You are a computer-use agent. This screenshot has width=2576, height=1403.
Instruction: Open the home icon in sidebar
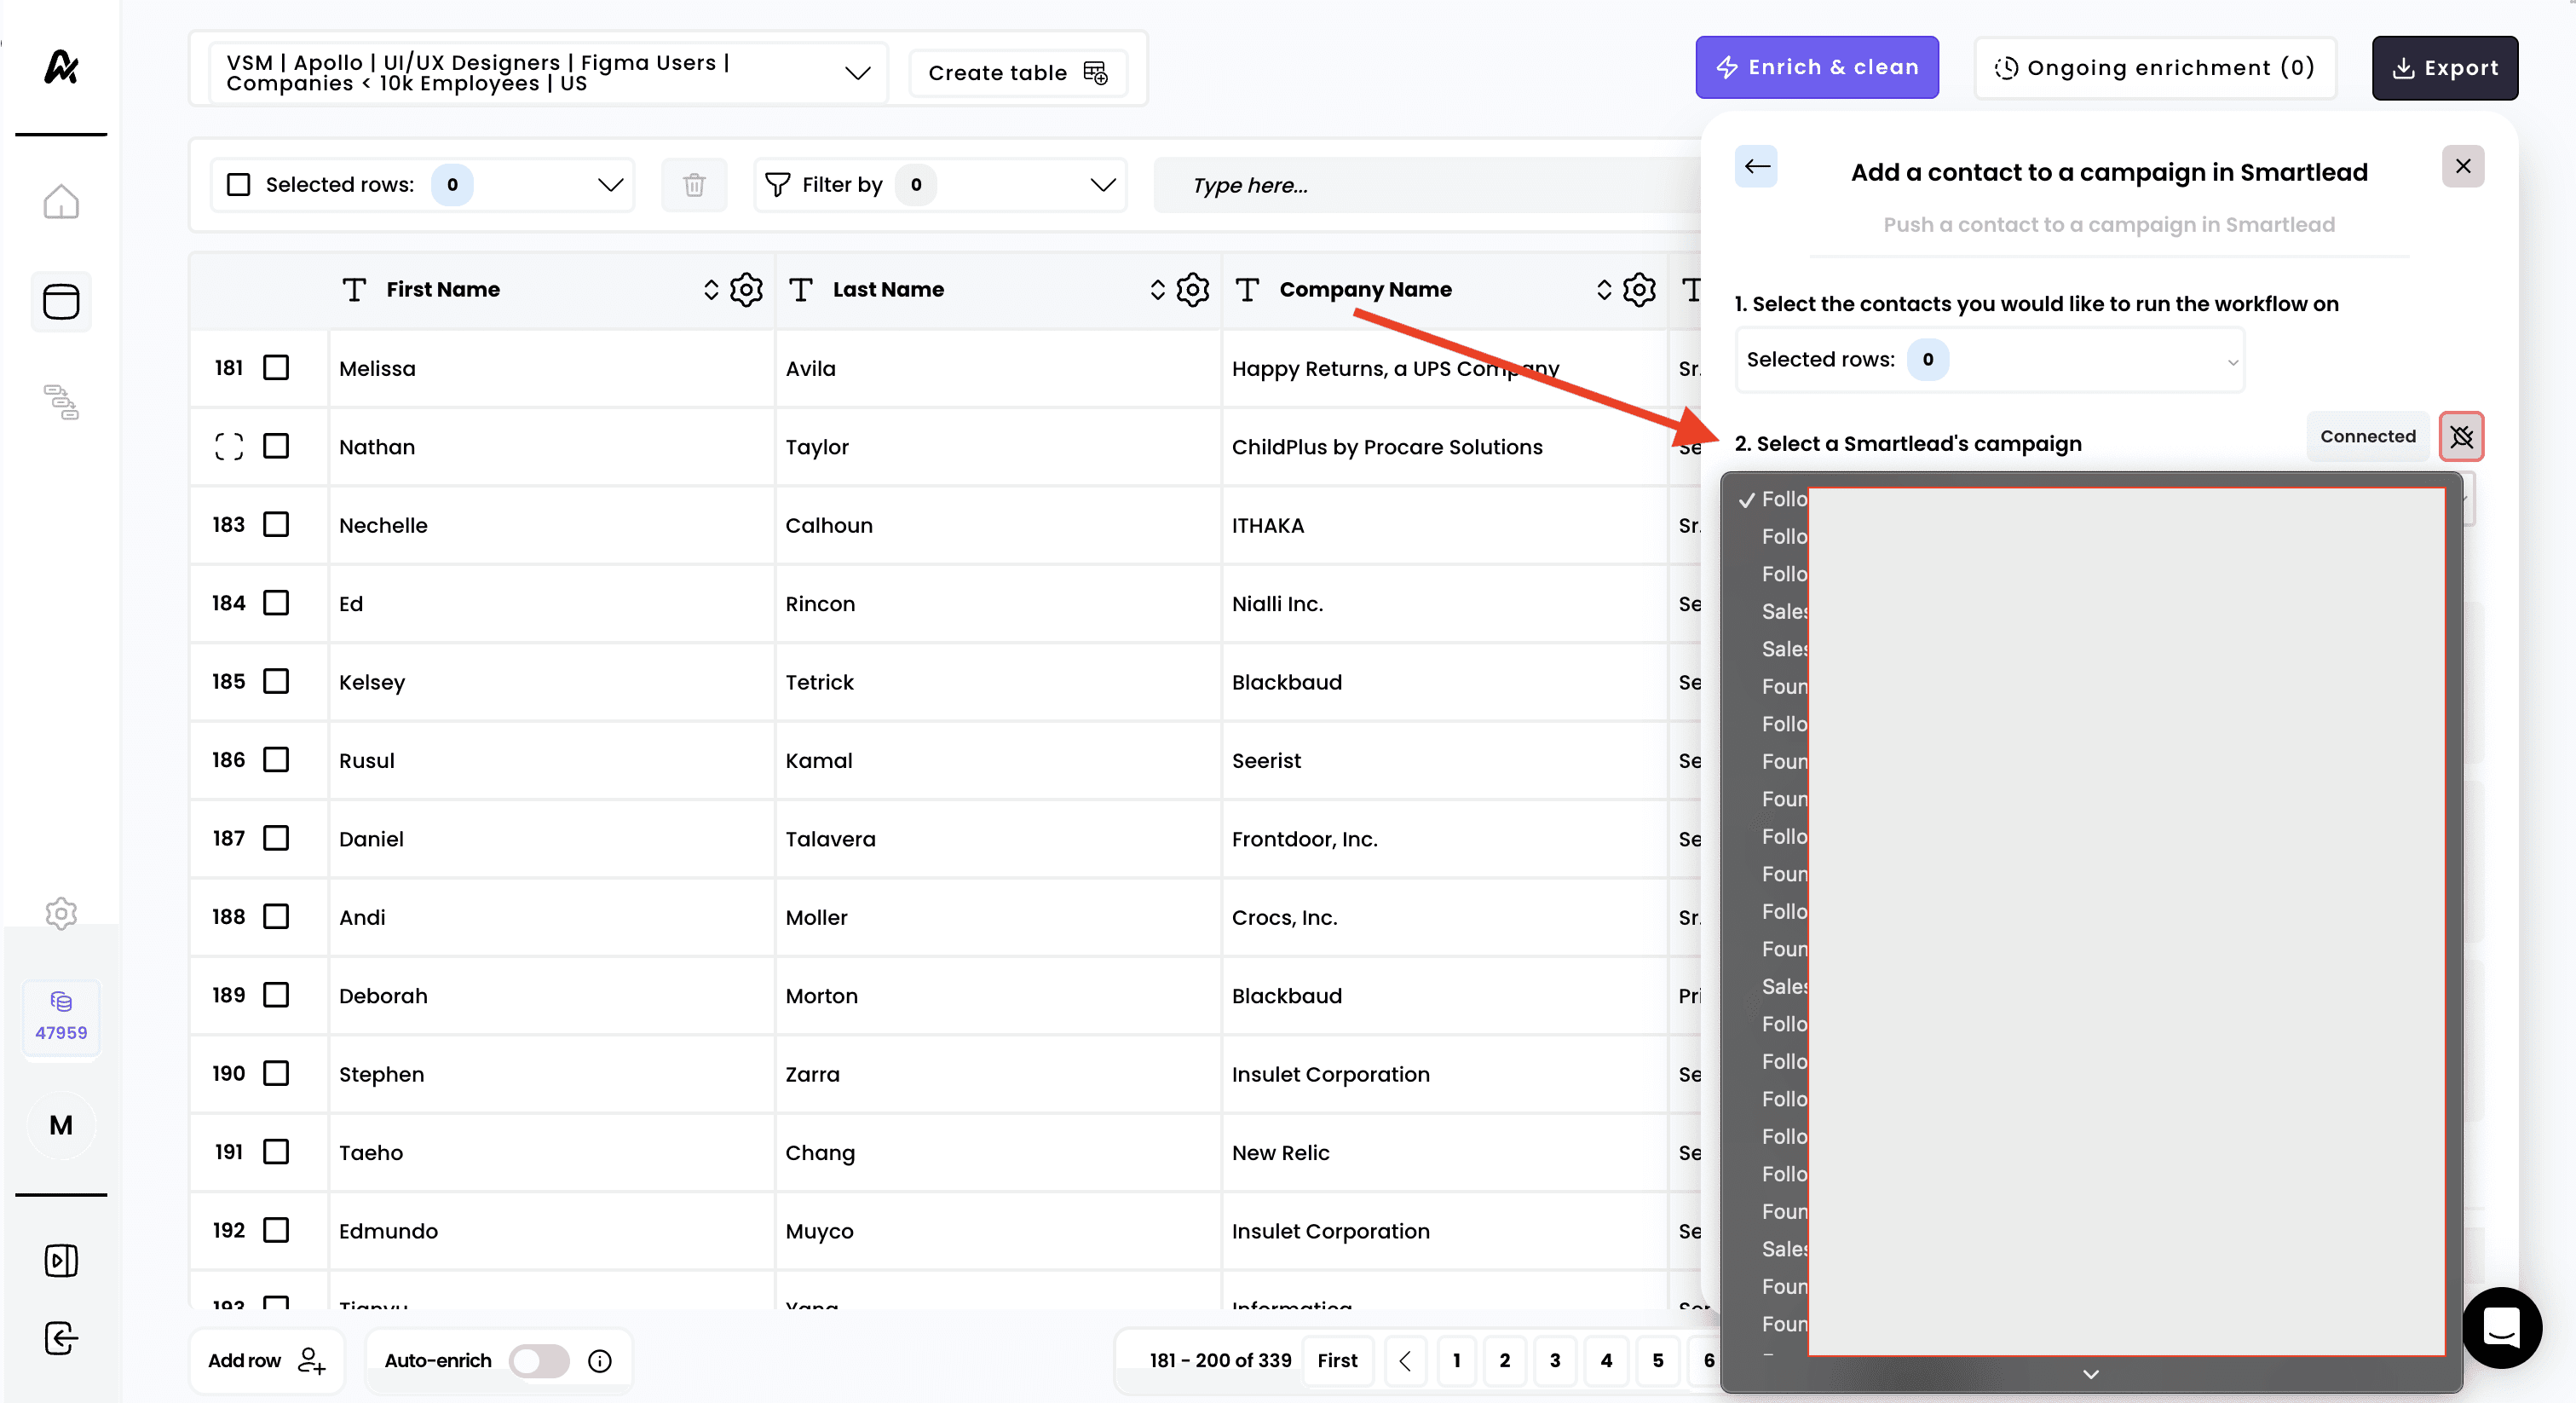[61, 202]
